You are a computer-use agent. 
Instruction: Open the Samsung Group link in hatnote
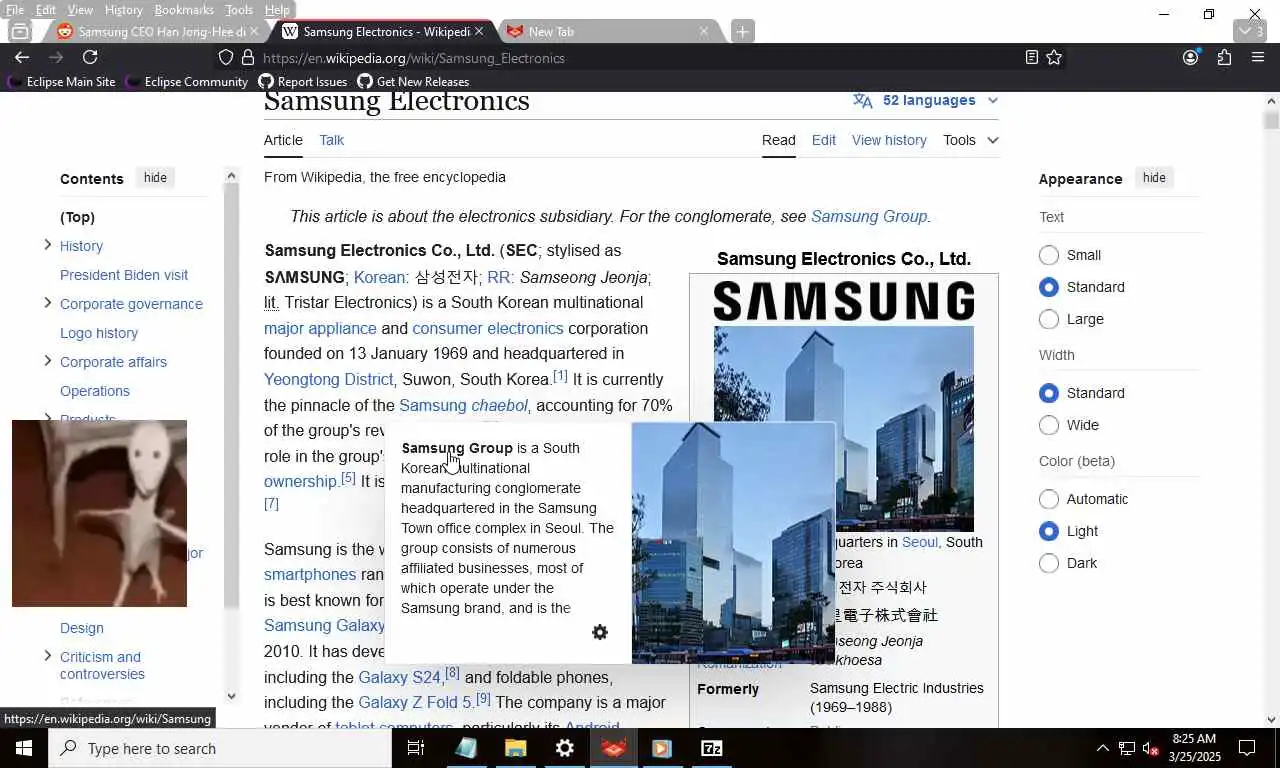[x=869, y=216]
